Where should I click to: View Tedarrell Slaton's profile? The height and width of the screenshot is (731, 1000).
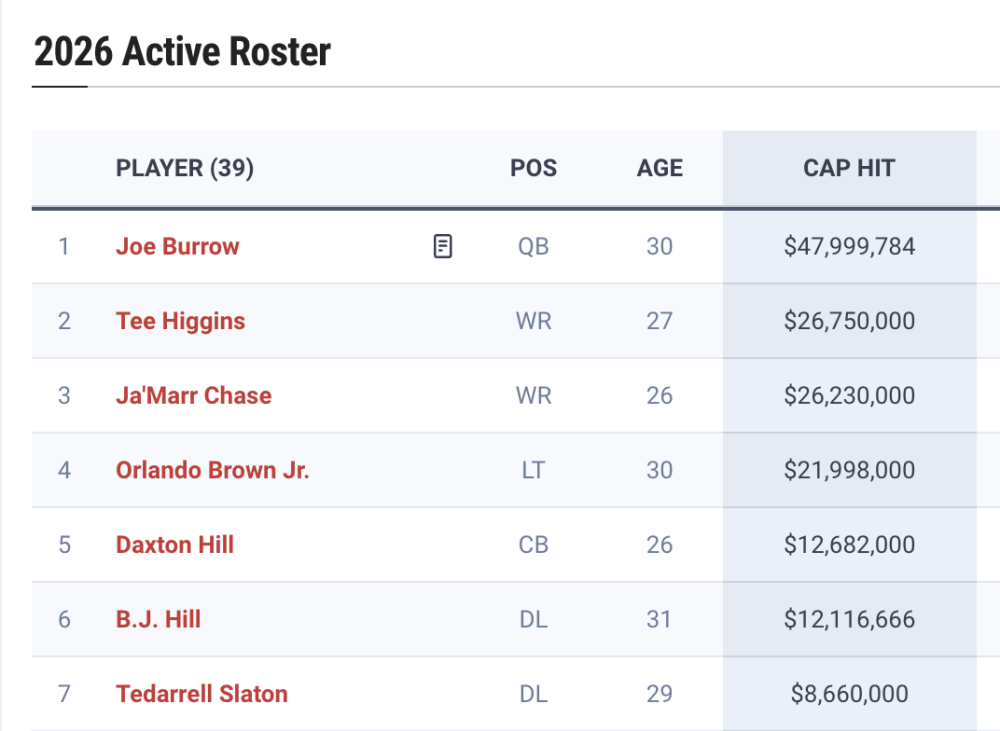[202, 694]
